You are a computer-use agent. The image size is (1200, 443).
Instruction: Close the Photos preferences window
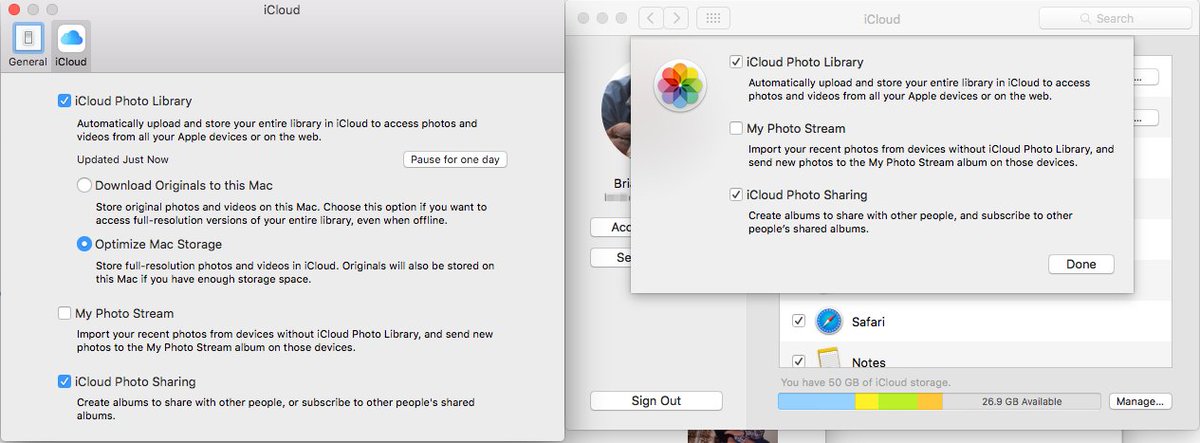pos(12,9)
